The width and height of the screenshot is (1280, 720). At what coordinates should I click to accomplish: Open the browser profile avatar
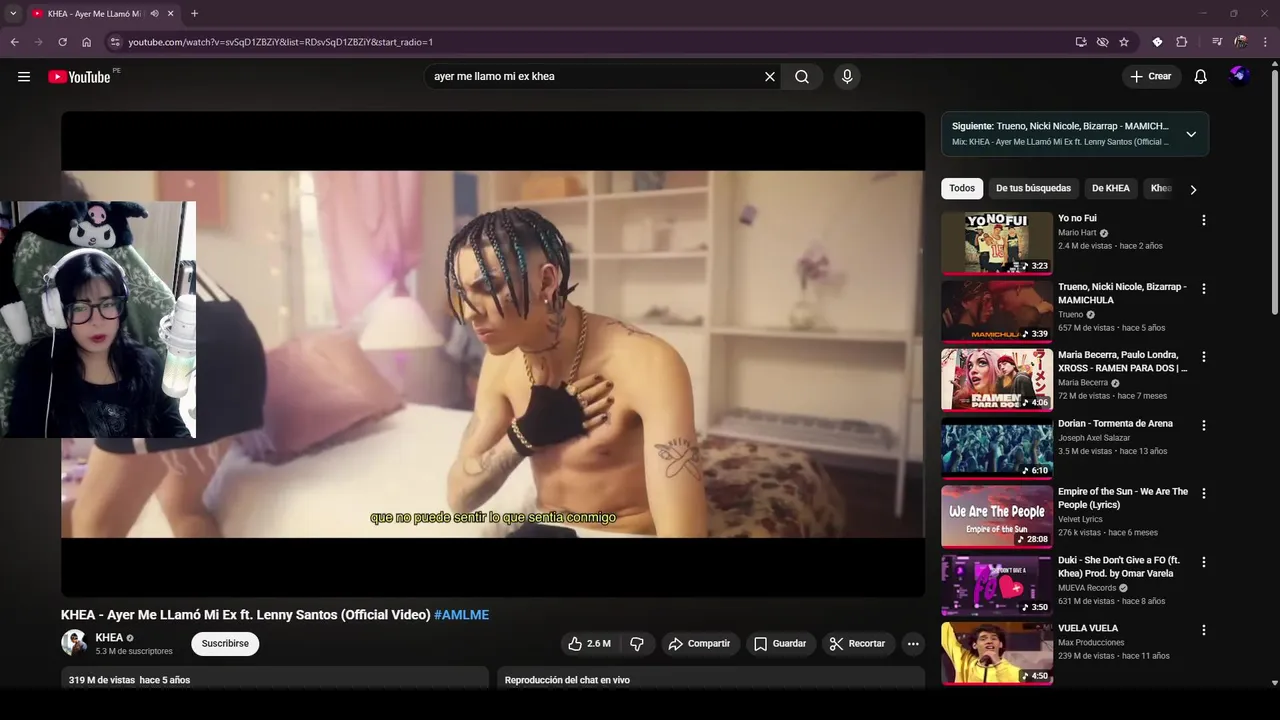[x=1241, y=42]
